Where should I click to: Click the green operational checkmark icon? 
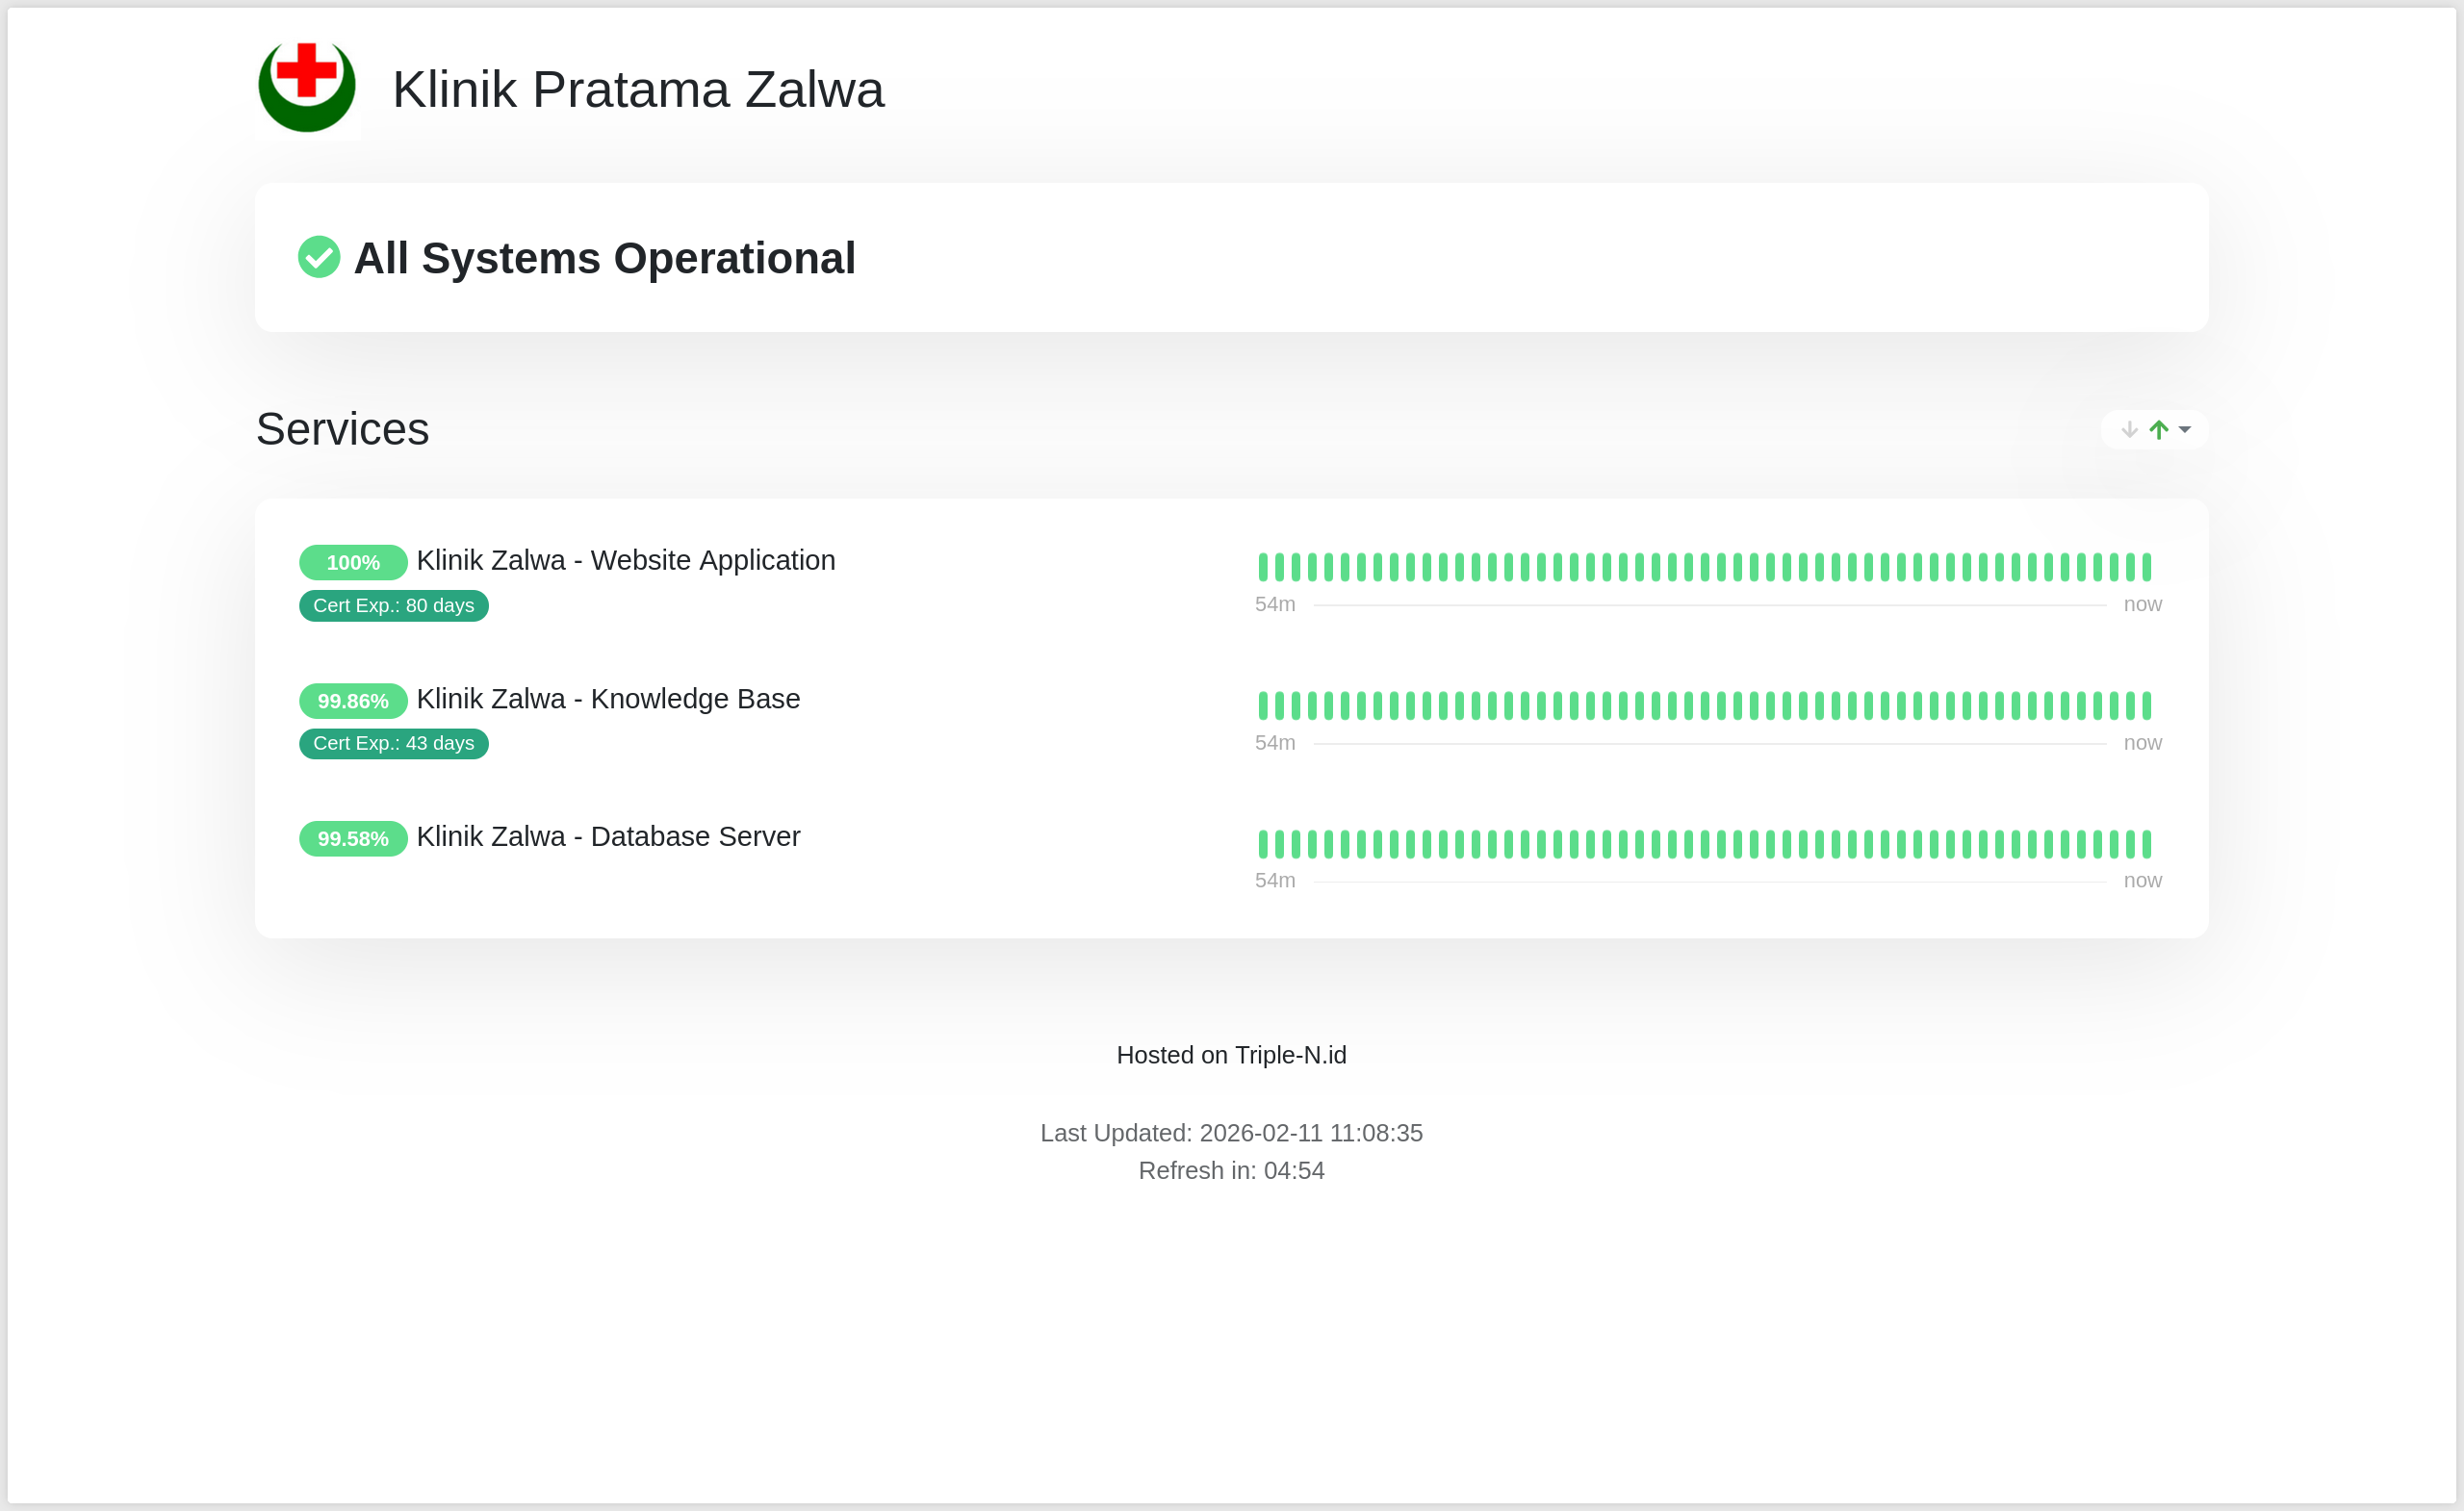(319, 257)
